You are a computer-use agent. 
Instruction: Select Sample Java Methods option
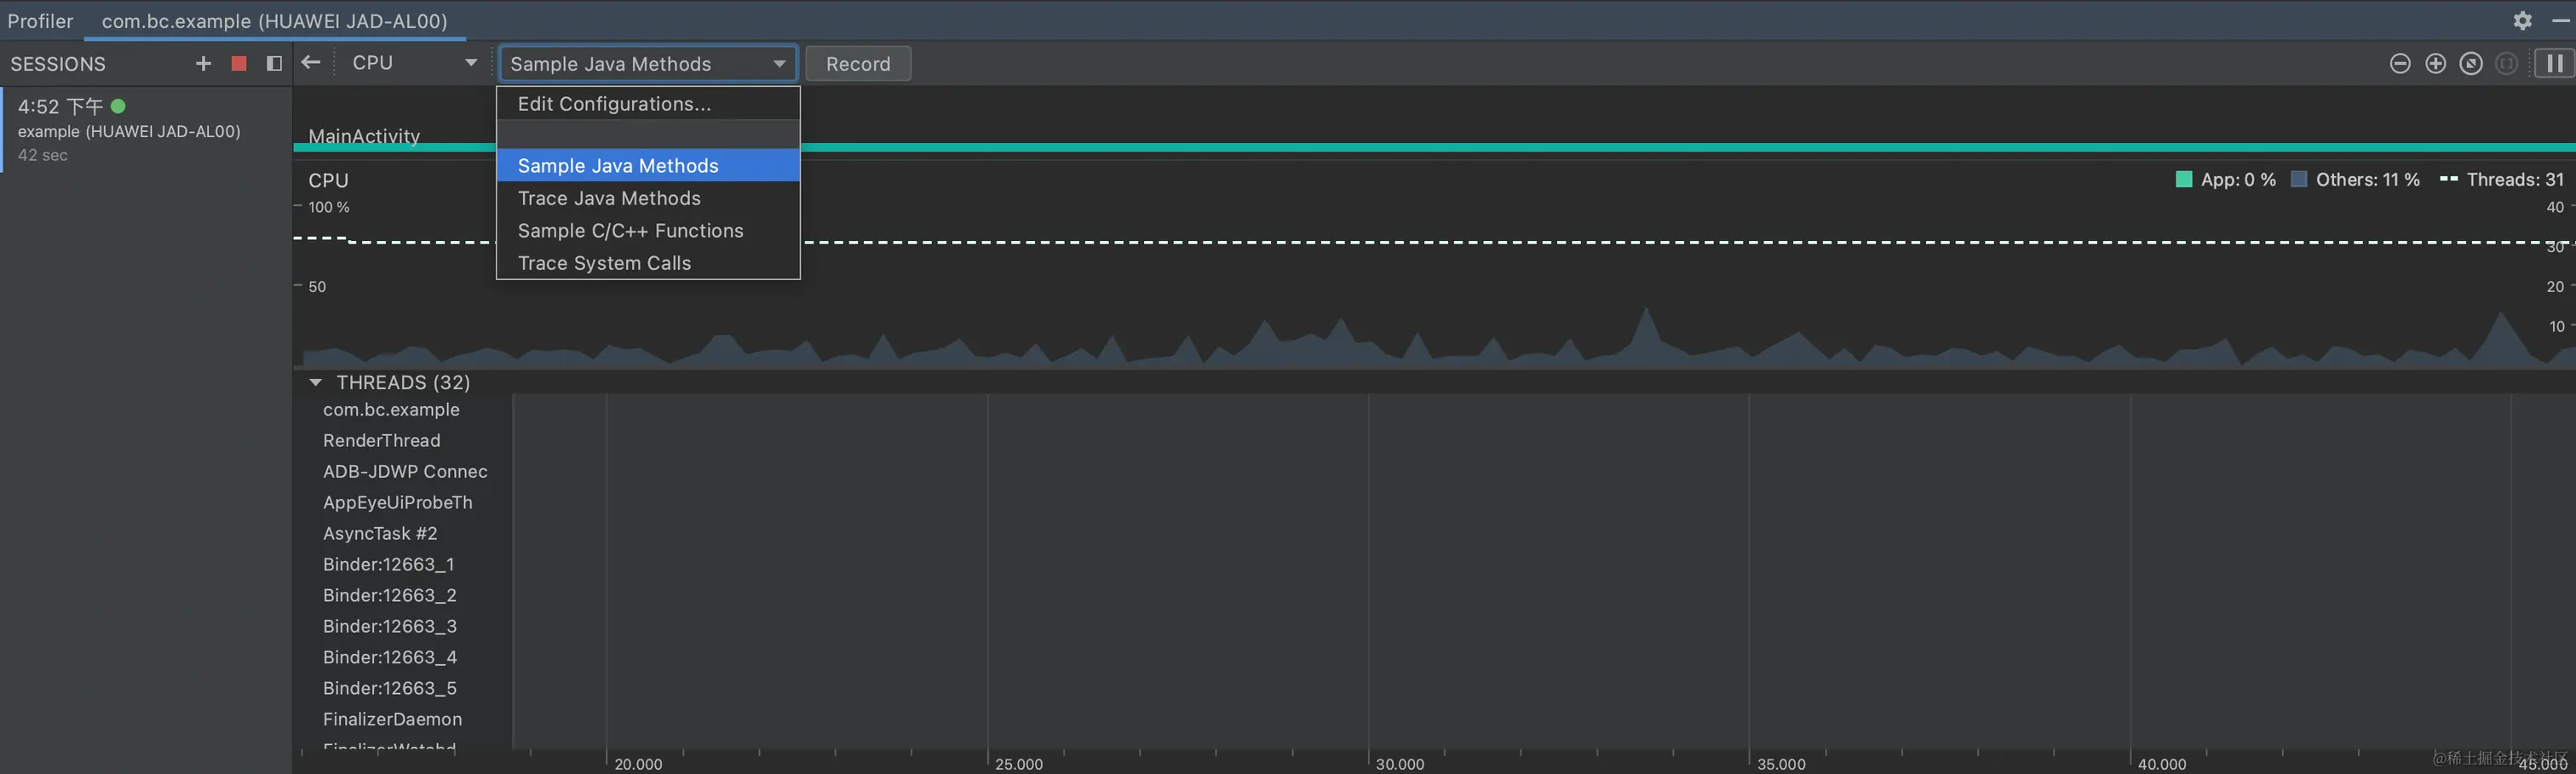tap(648, 166)
